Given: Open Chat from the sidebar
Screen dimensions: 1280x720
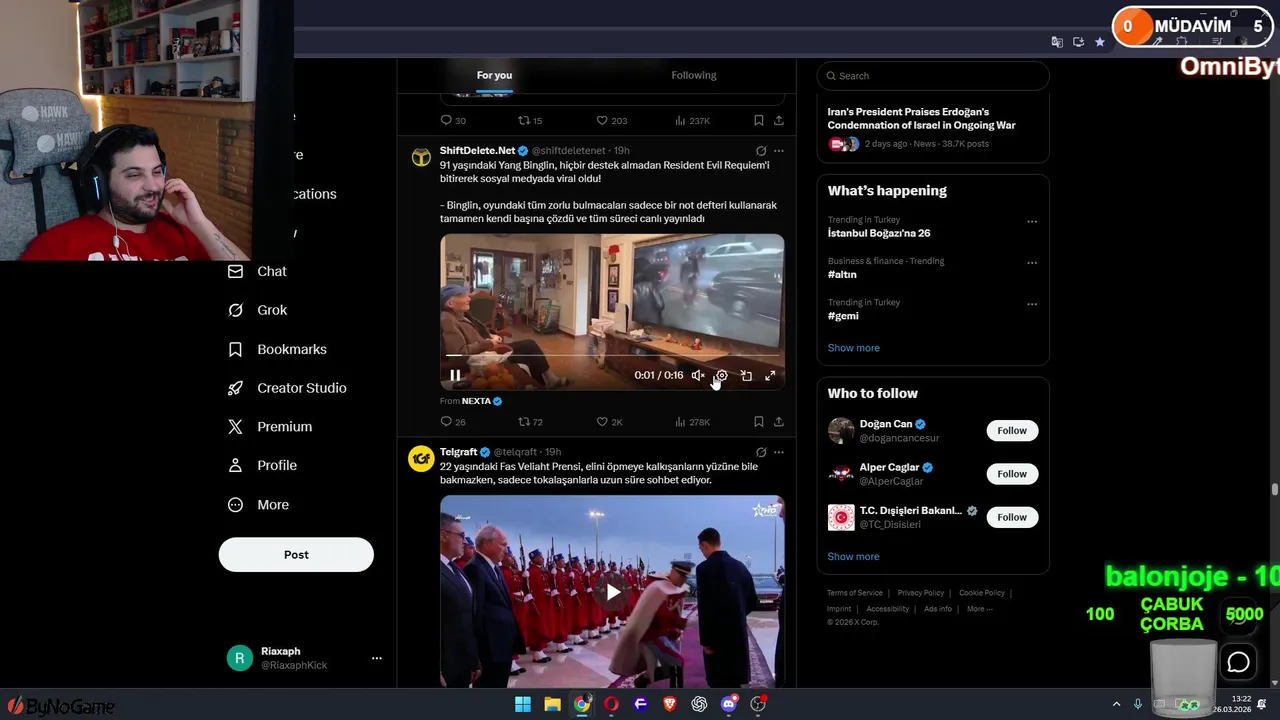Looking at the screenshot, I should 258,271.
